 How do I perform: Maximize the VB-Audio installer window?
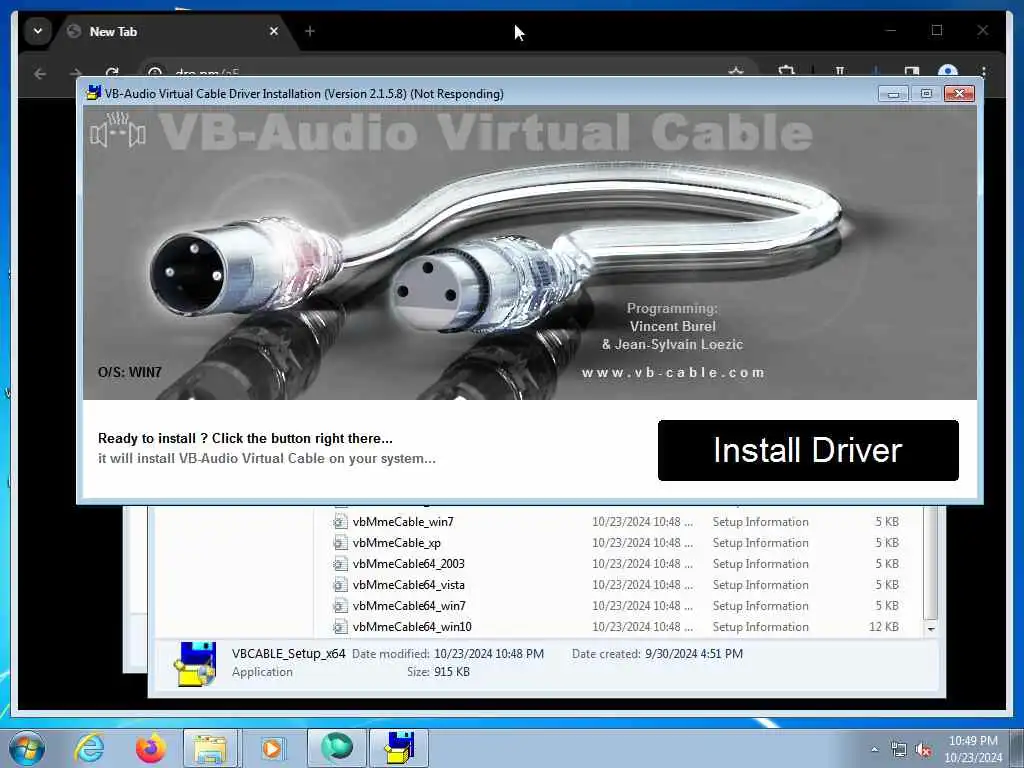click(x=926, y=94)
